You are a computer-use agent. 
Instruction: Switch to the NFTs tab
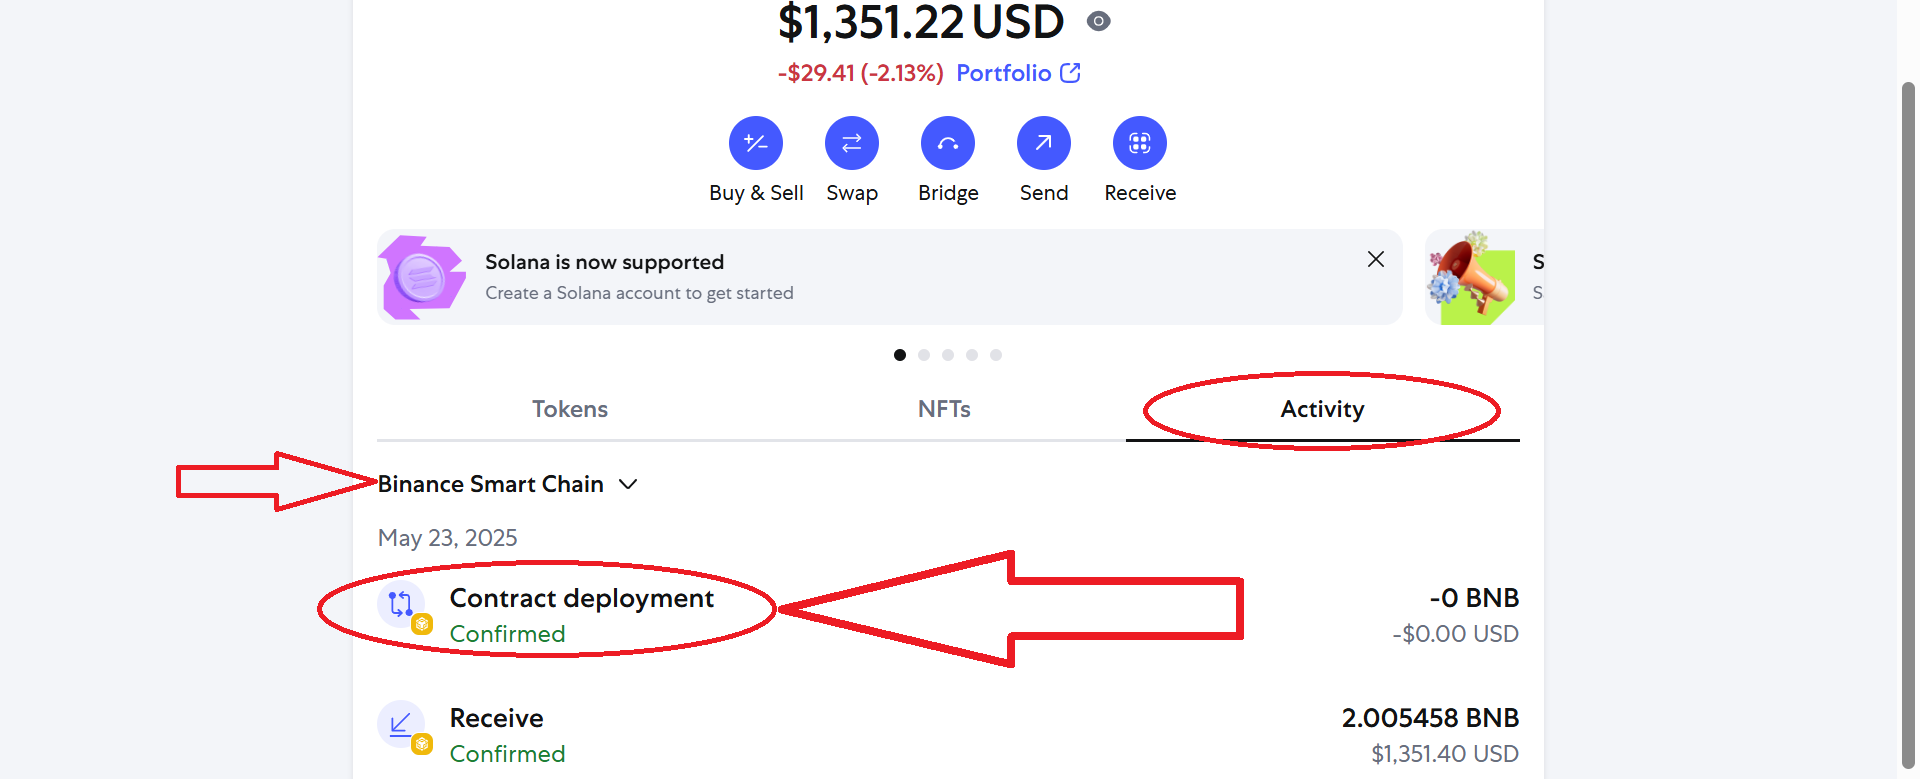coord(944,409)
